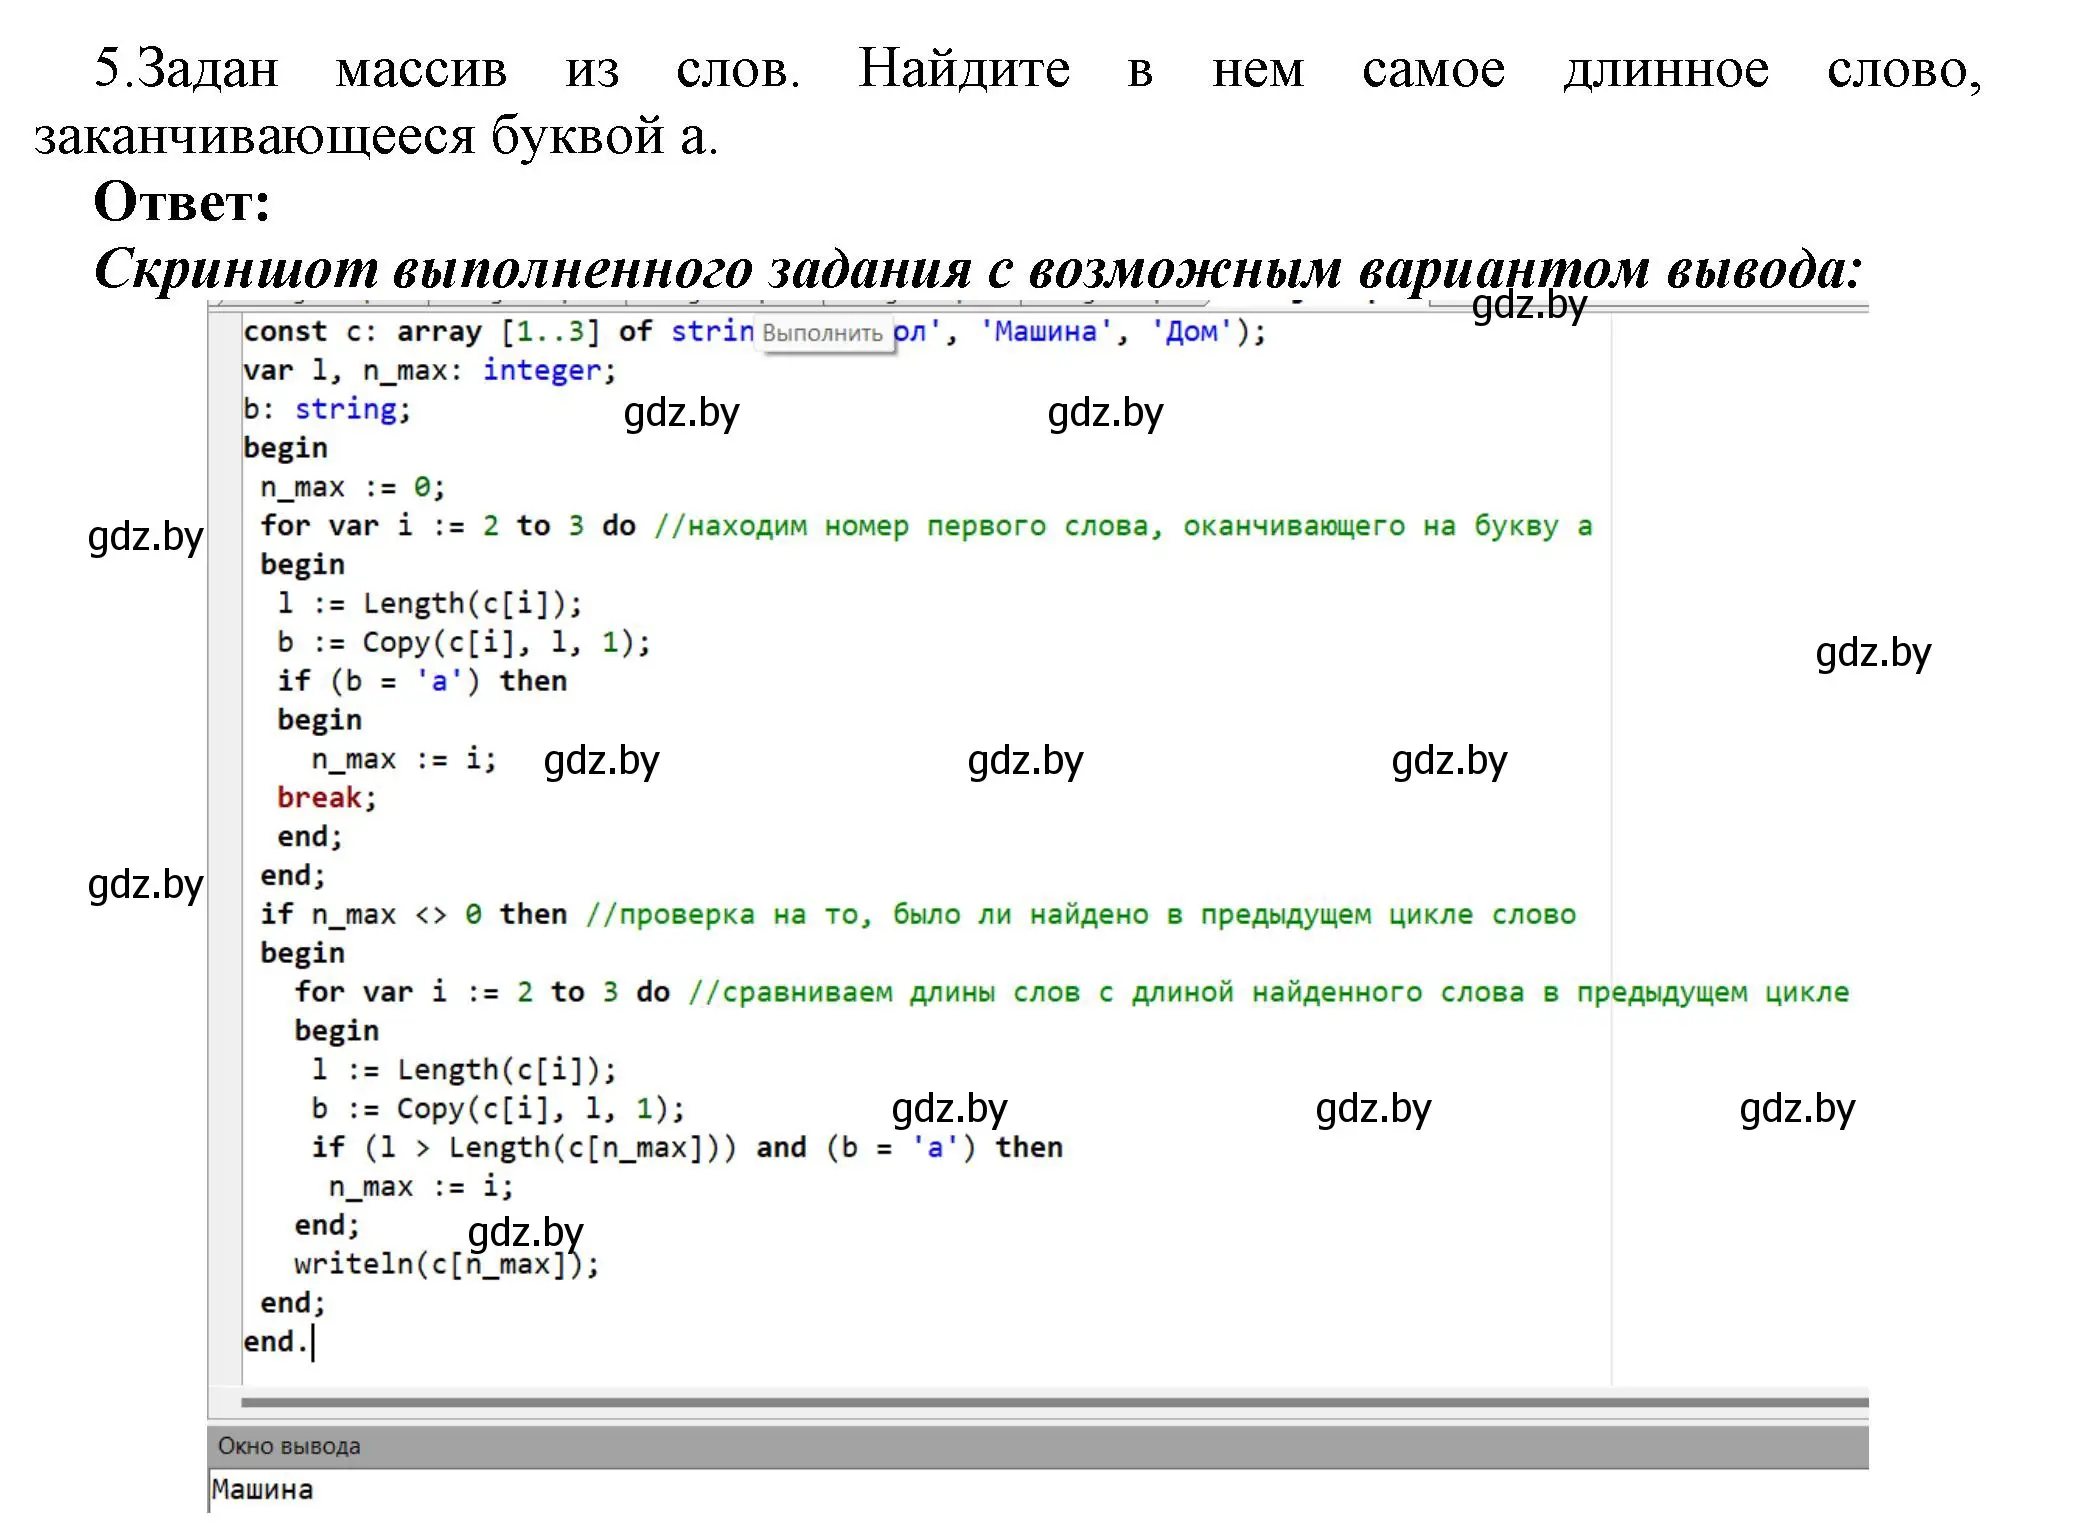This screenshot has width=2096, height=1533.
Task: Click the final 'end.' line
Action: (275, 1342)
